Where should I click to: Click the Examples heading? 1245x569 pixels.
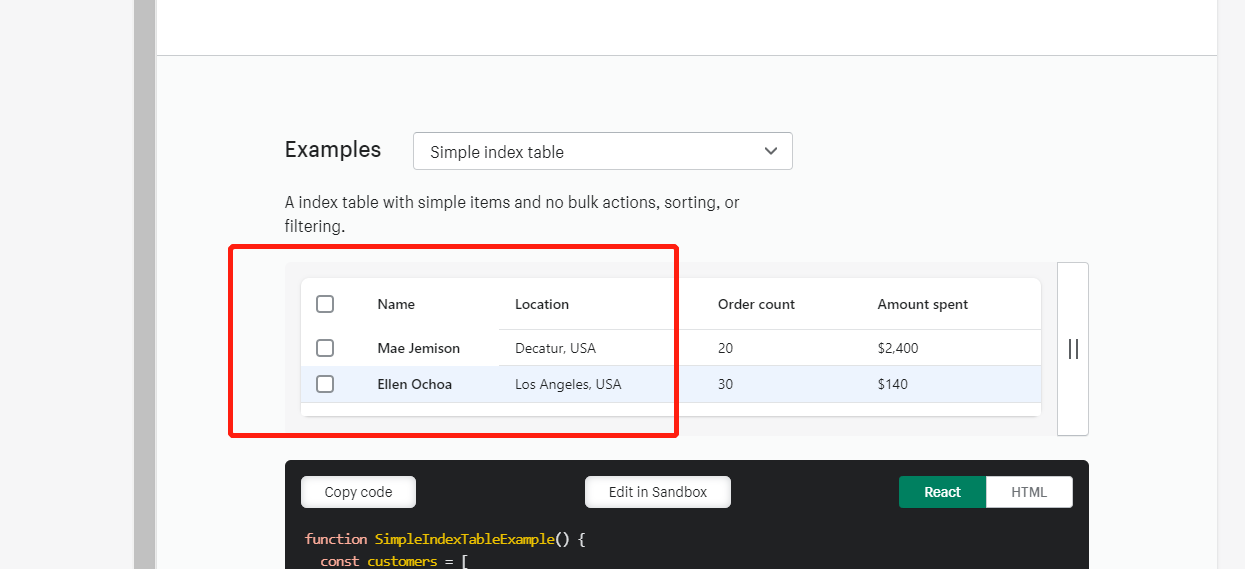tap(333, 150)
